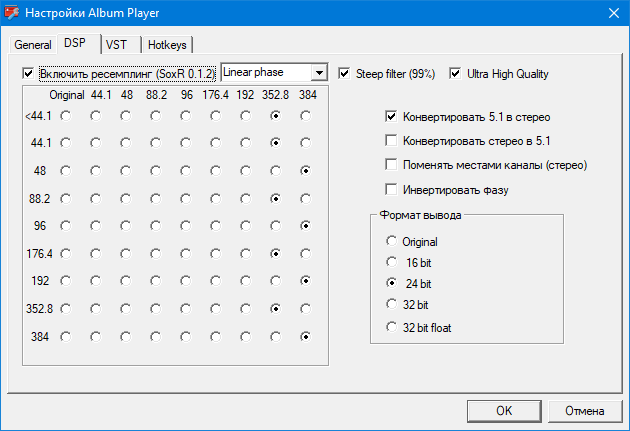
Task: Click the Album Player app icon in title bar
Action: (x=11, y=12)
